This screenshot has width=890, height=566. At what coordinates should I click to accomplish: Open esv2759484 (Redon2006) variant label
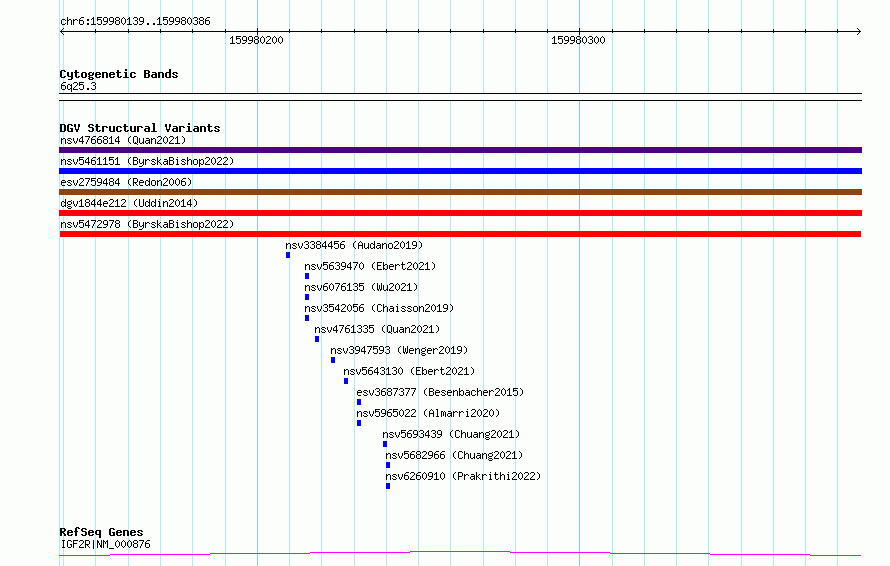pyautogui.click(x=126, y=182)
